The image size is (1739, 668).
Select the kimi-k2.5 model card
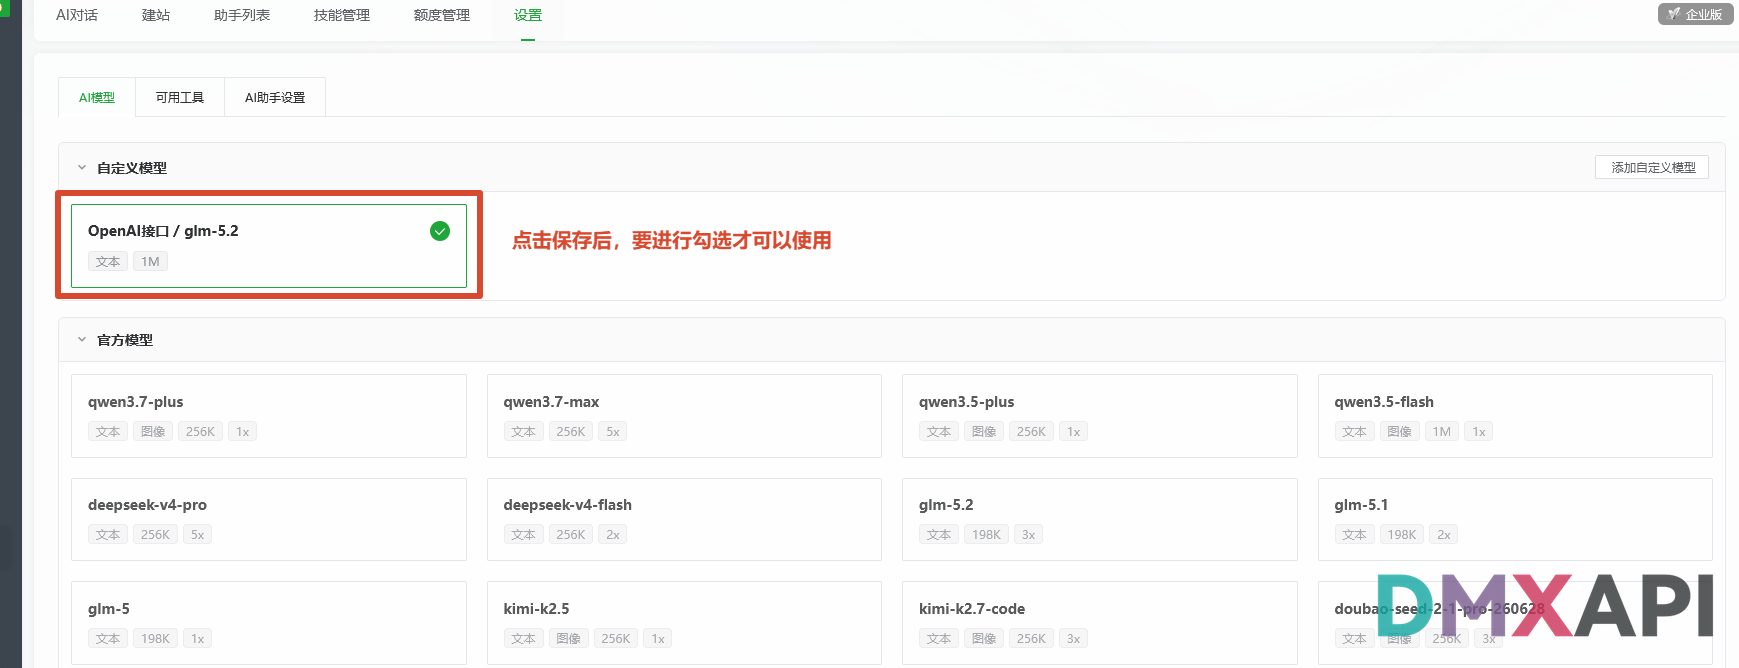[684, 623]
